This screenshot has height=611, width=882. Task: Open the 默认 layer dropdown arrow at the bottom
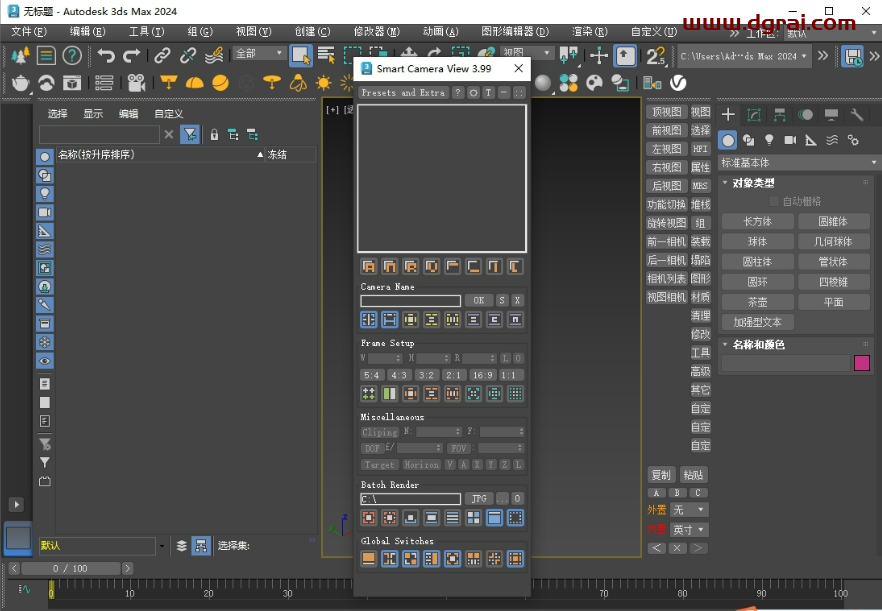pos(162,546)
